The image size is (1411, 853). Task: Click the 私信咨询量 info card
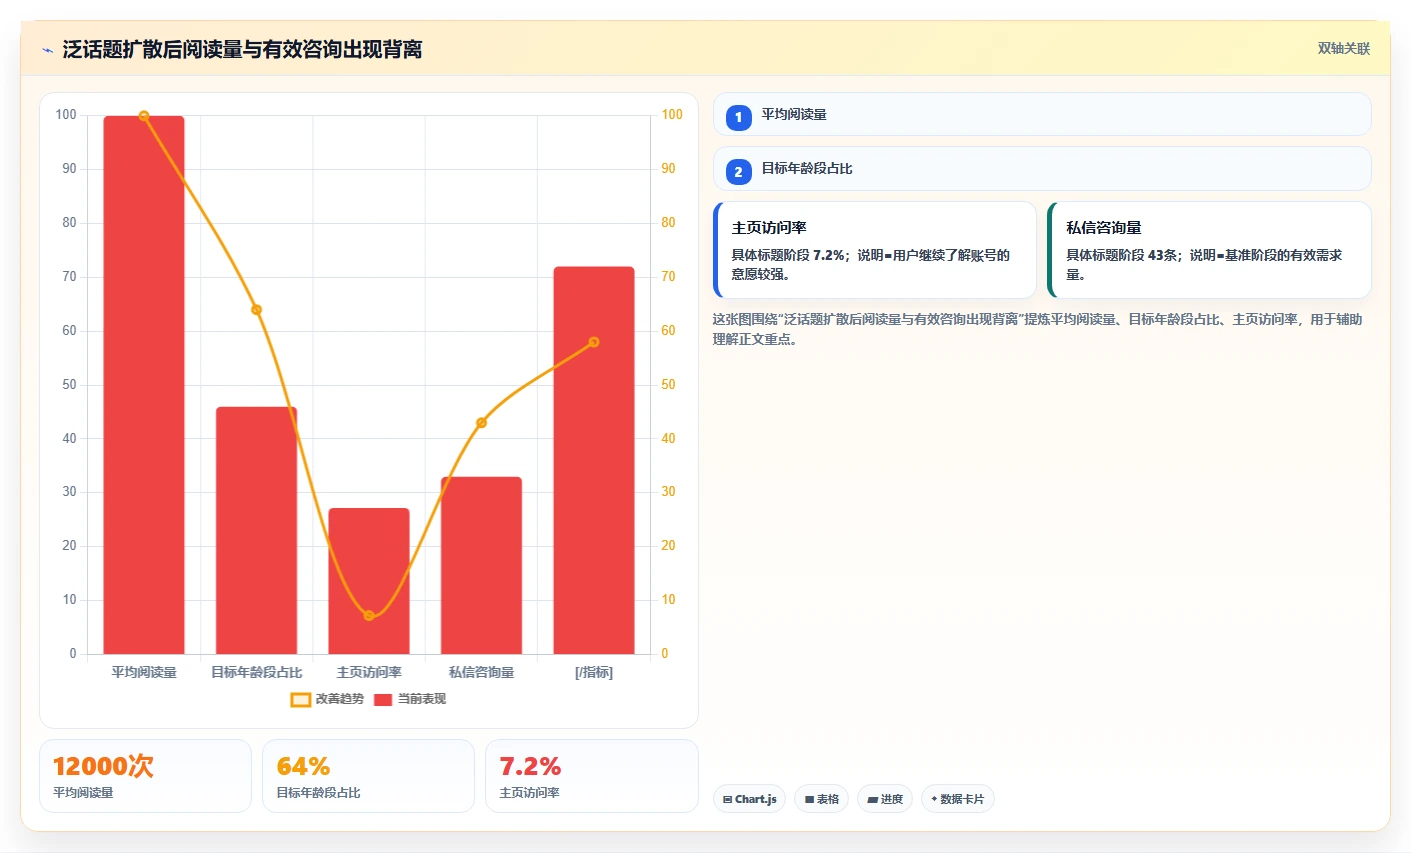pos(1209,250)
